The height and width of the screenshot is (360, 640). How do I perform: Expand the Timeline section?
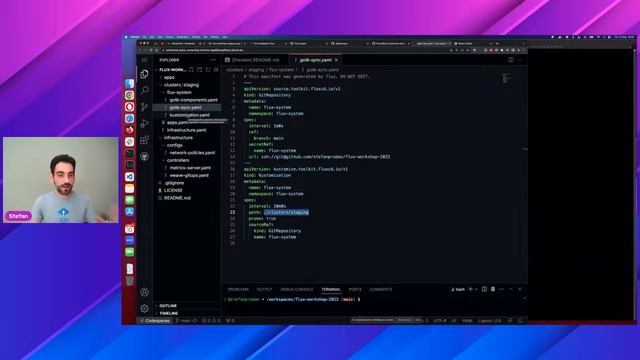click(169, 313)
